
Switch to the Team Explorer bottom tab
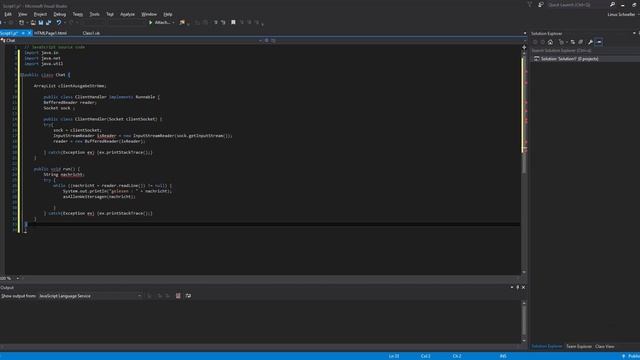[x=579, y=347]
